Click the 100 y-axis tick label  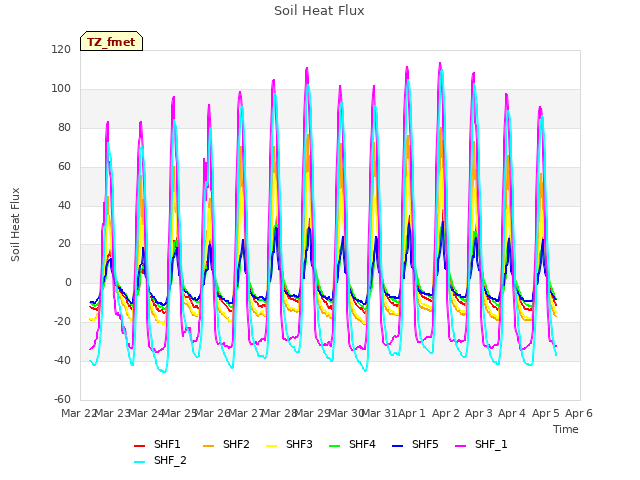[61, 89]
